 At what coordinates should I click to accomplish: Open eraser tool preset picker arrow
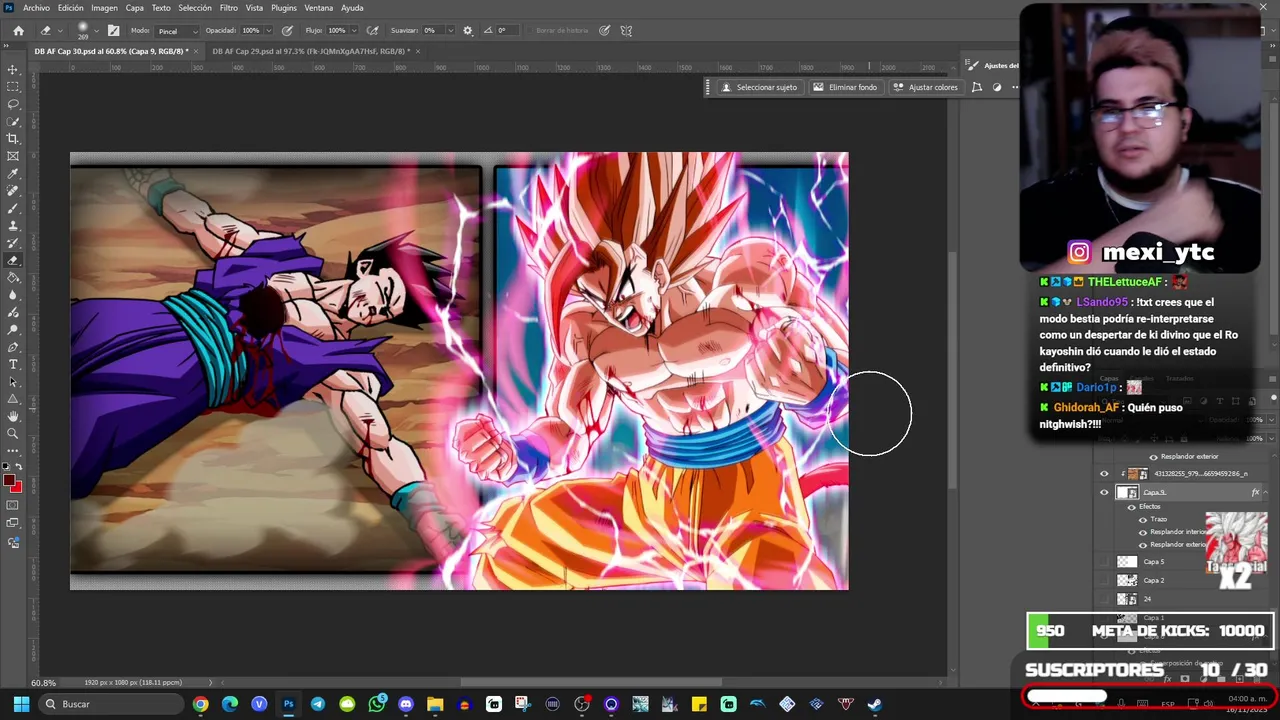pyautogui.click(x=58, y=31)
